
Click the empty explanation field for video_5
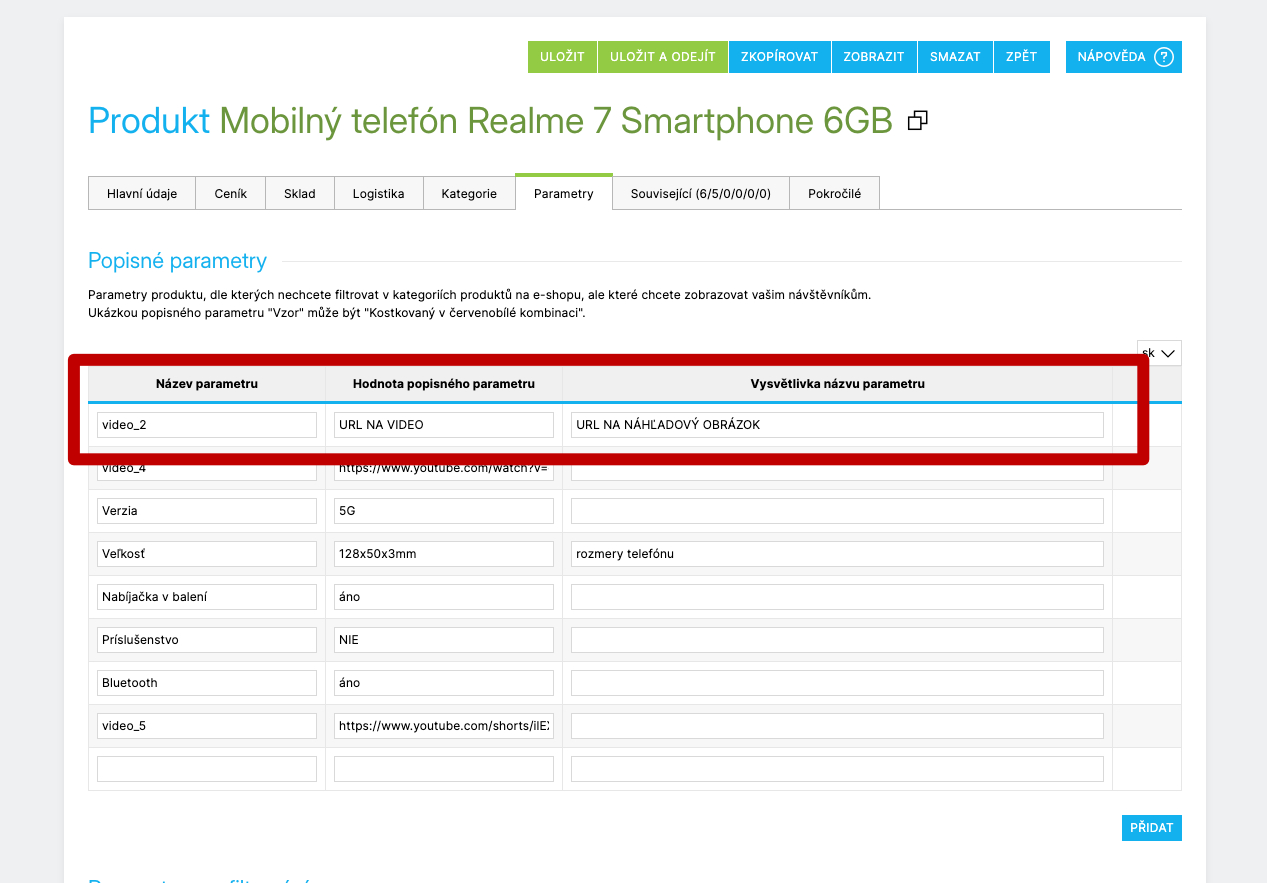pyautogui.click(x=837, y=726)
